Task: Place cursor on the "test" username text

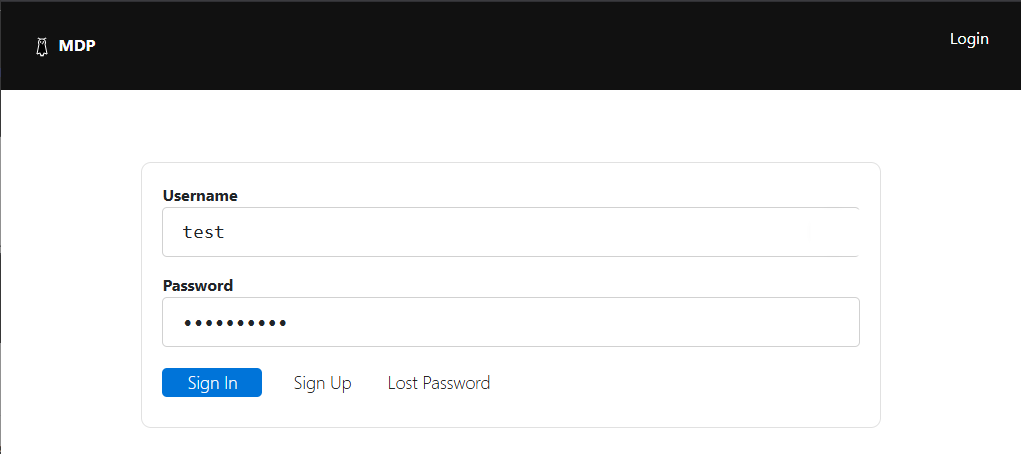Action: pos(203,233)
